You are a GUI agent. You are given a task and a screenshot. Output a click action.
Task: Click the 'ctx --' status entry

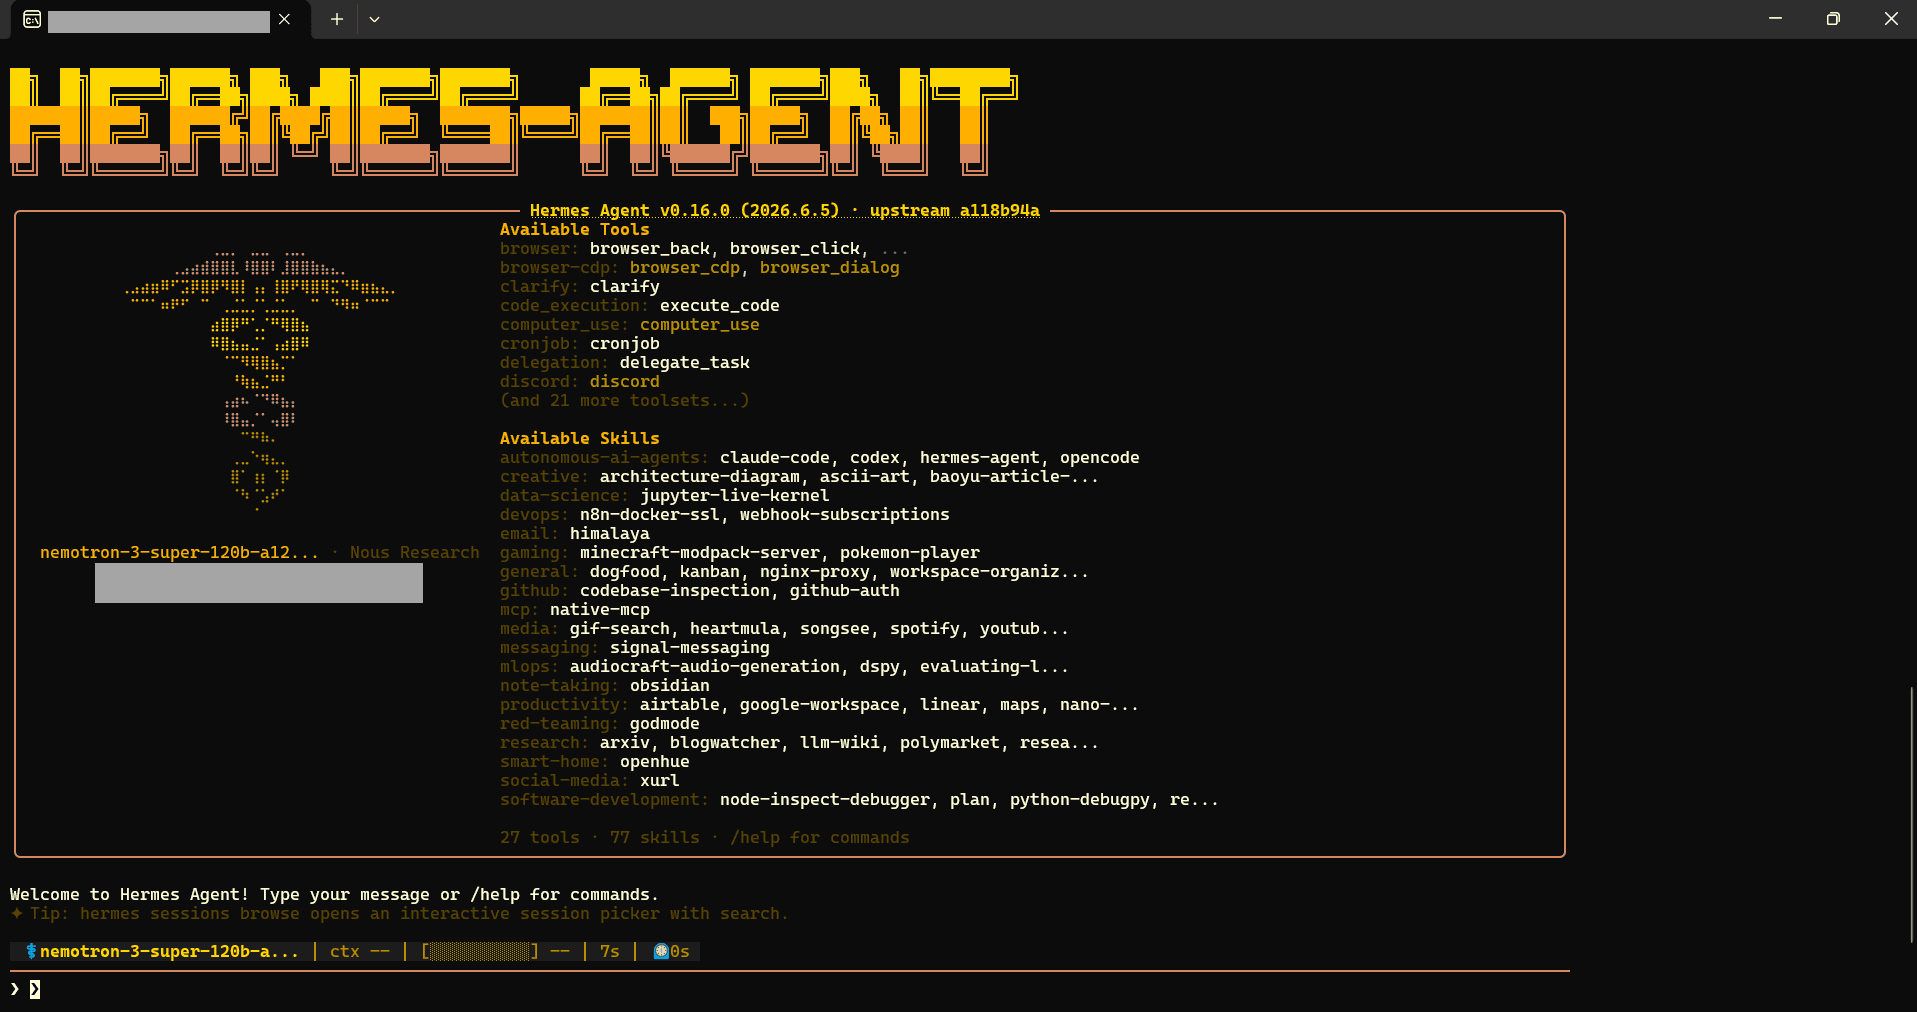(359, 951)
